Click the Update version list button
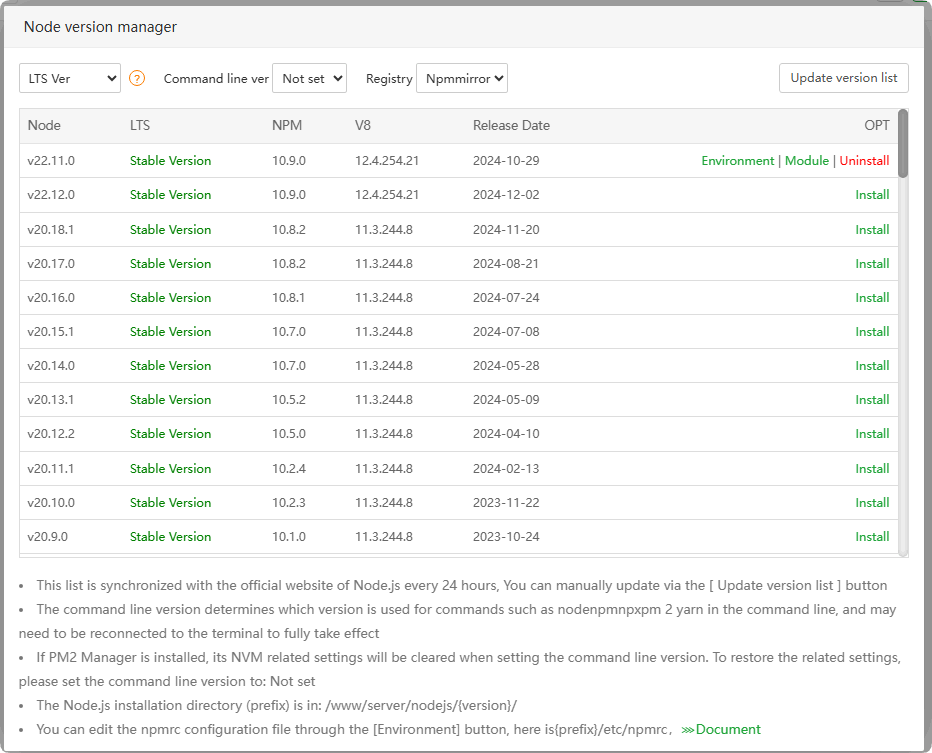 [x=843, y=78]
